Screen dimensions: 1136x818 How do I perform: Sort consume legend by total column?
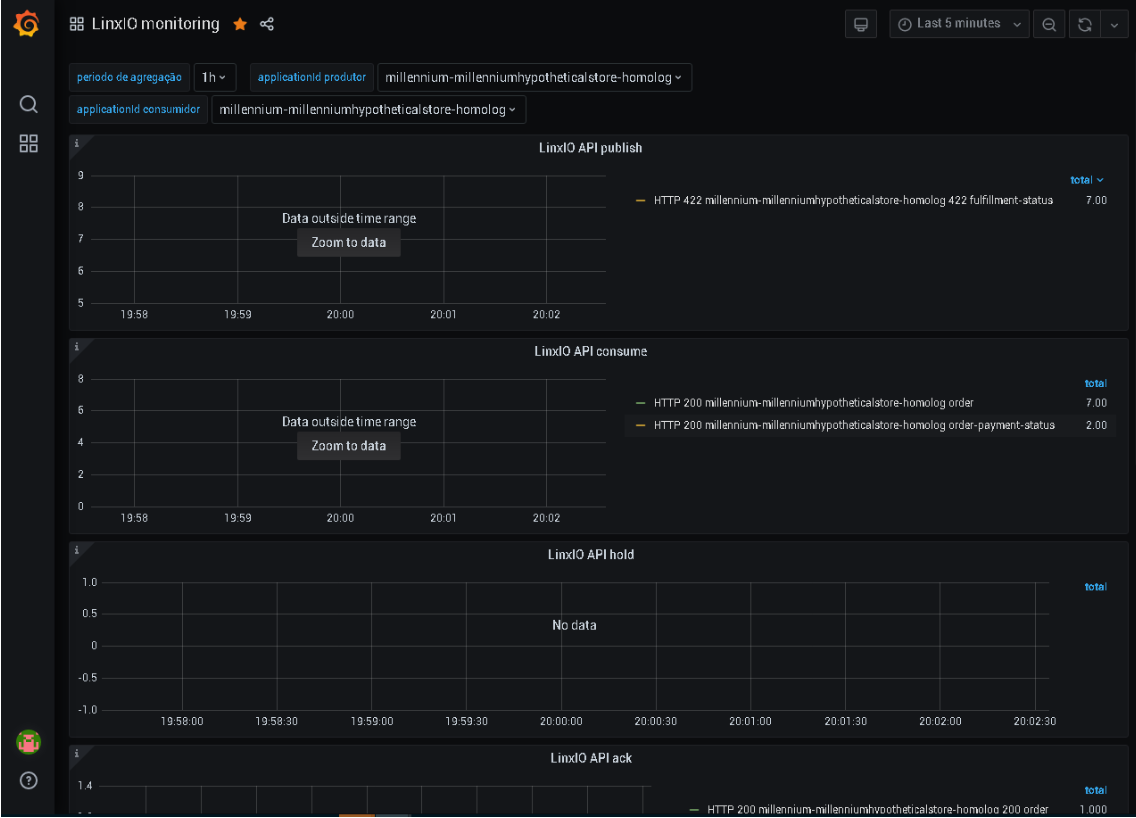tap(1095, 383)
